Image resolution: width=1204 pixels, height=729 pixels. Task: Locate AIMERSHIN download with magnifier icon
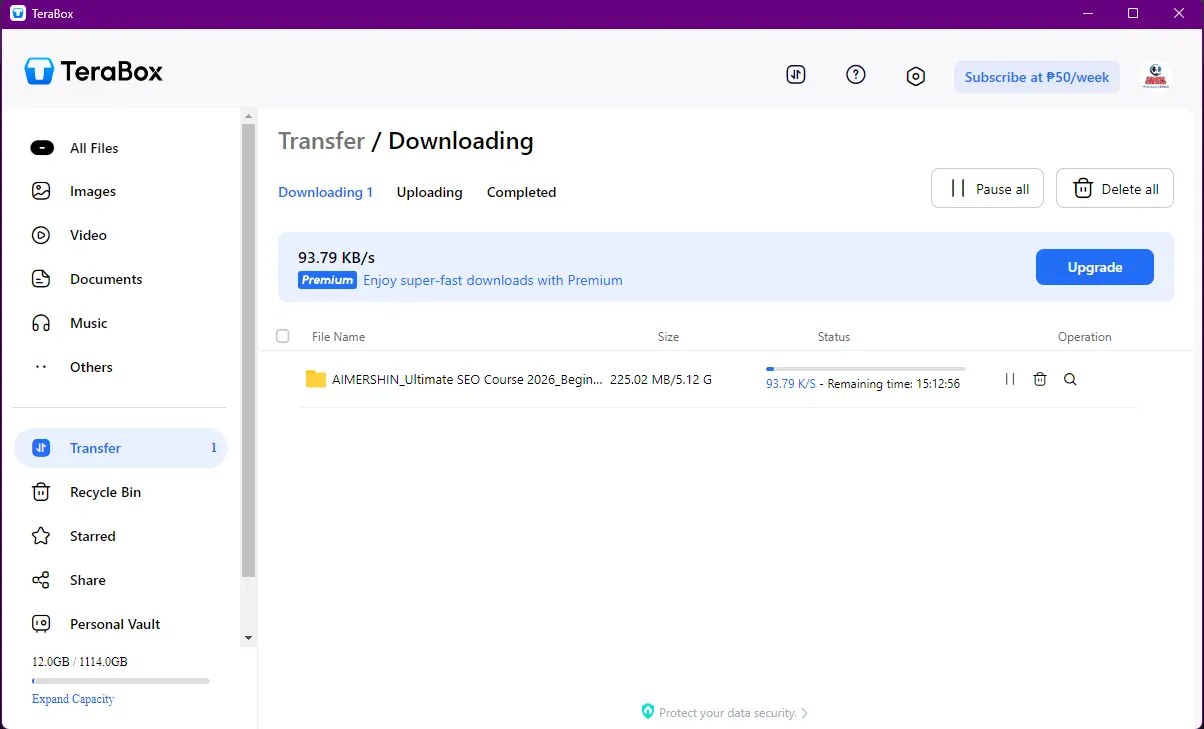click(1070, 379)
